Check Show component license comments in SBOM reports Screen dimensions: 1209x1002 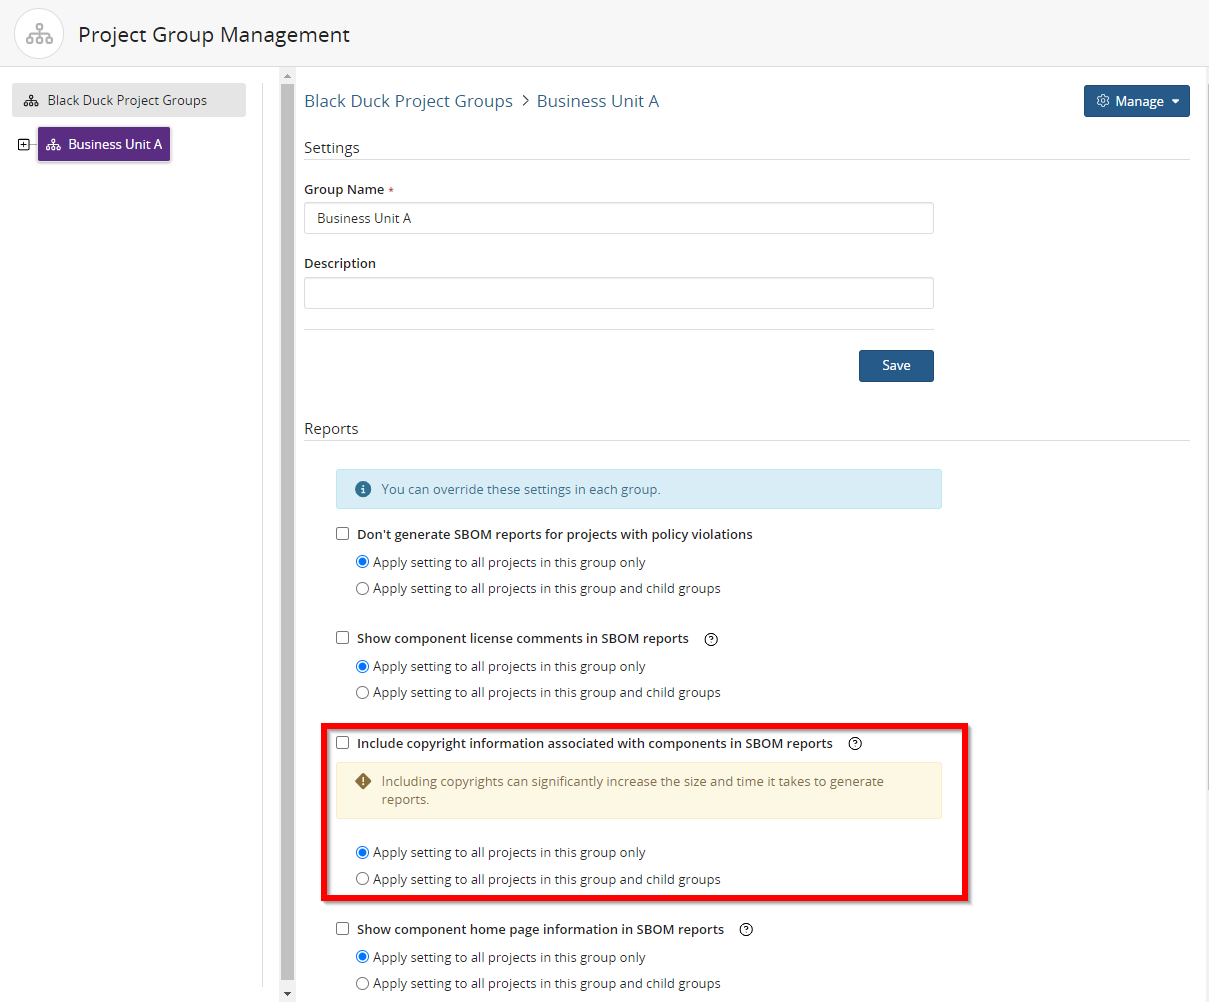343,638
